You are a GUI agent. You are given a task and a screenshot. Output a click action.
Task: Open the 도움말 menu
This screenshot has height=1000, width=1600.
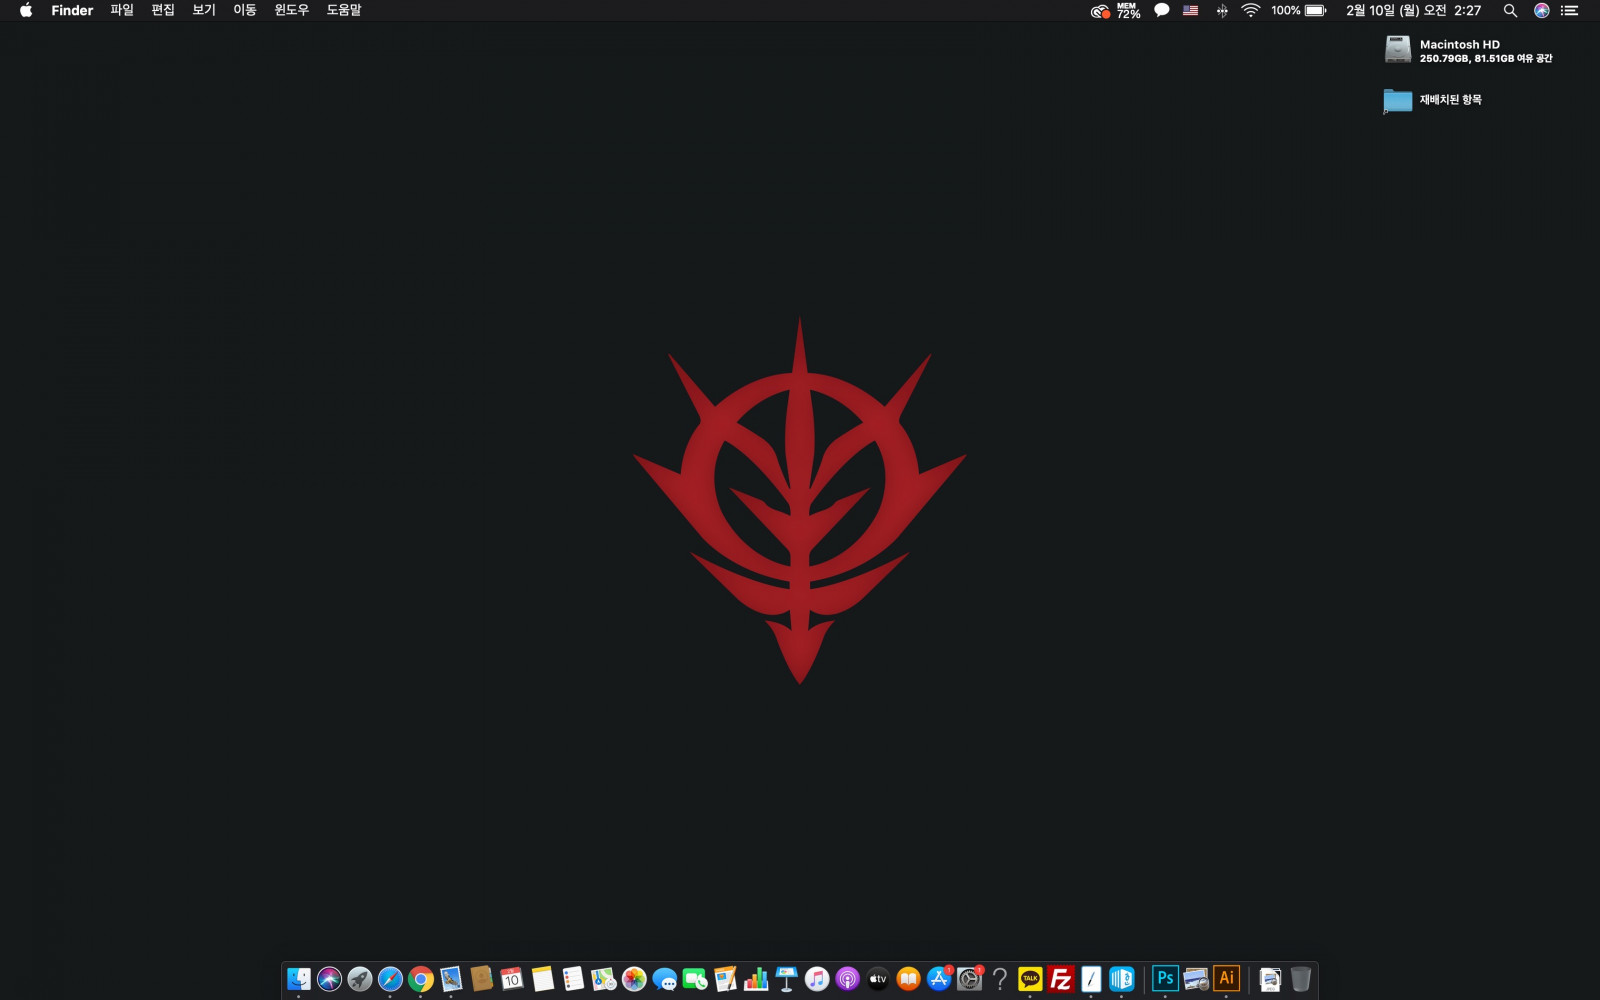point(344,10)
